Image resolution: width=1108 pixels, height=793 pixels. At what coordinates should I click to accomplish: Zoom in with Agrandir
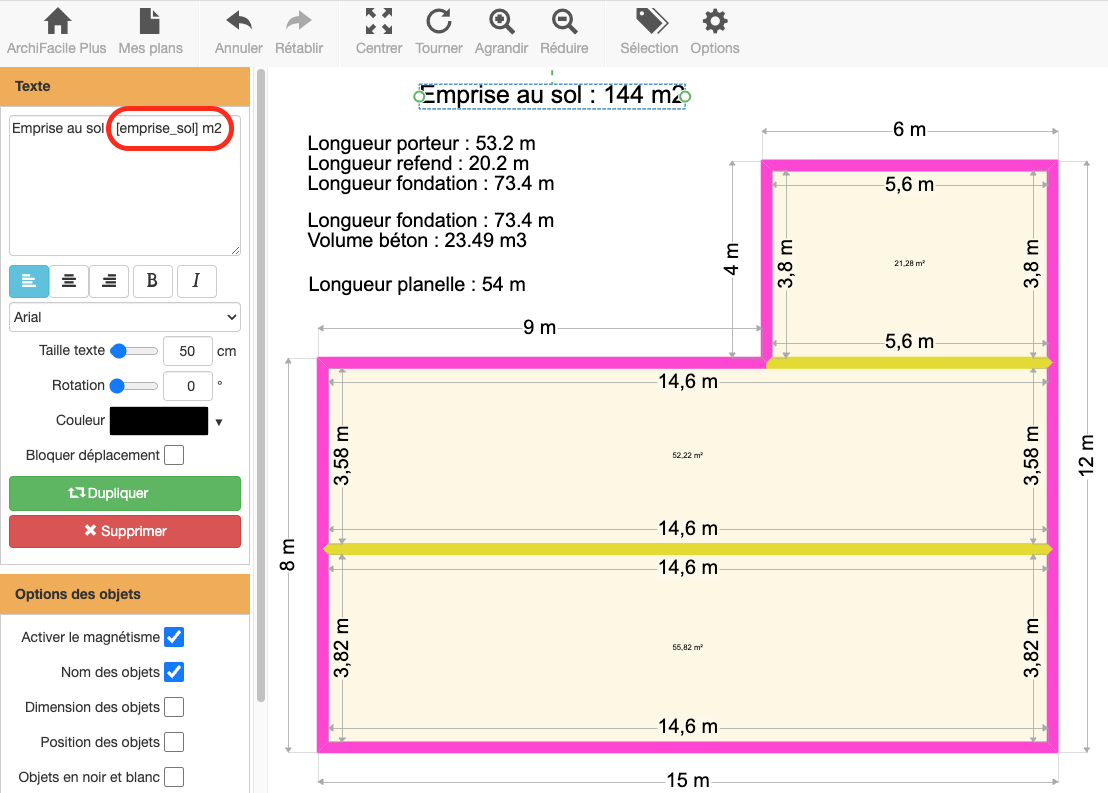click(501, 31)
